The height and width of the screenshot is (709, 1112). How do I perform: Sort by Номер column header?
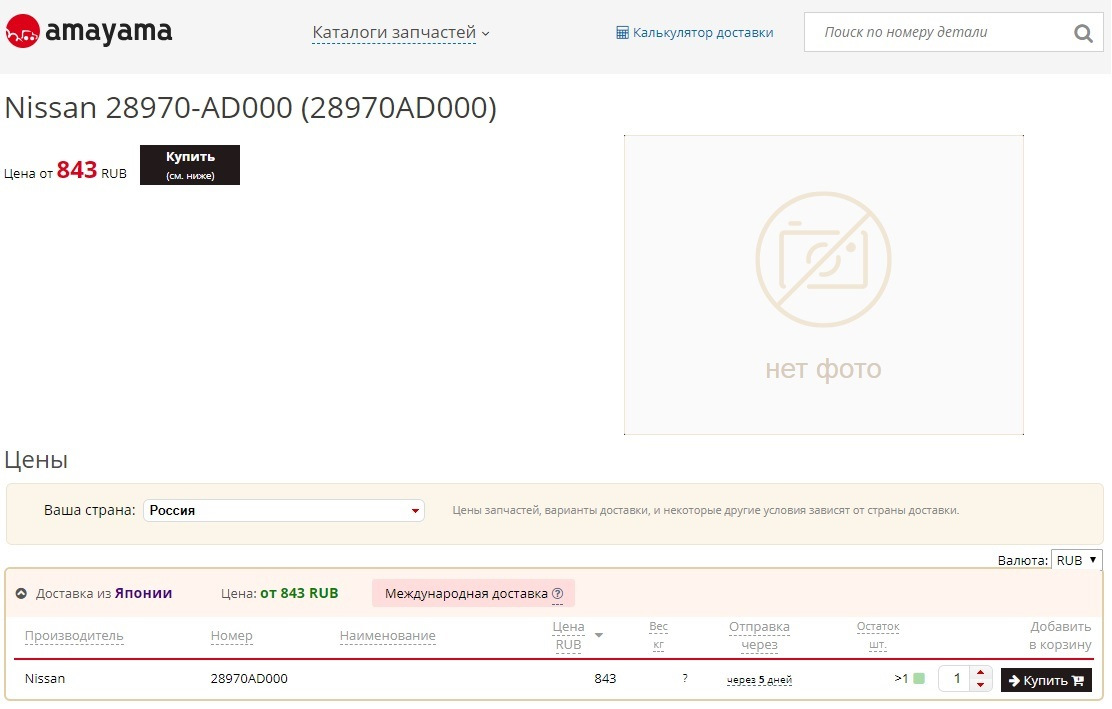pyautogui.click(x=231, y=636)
